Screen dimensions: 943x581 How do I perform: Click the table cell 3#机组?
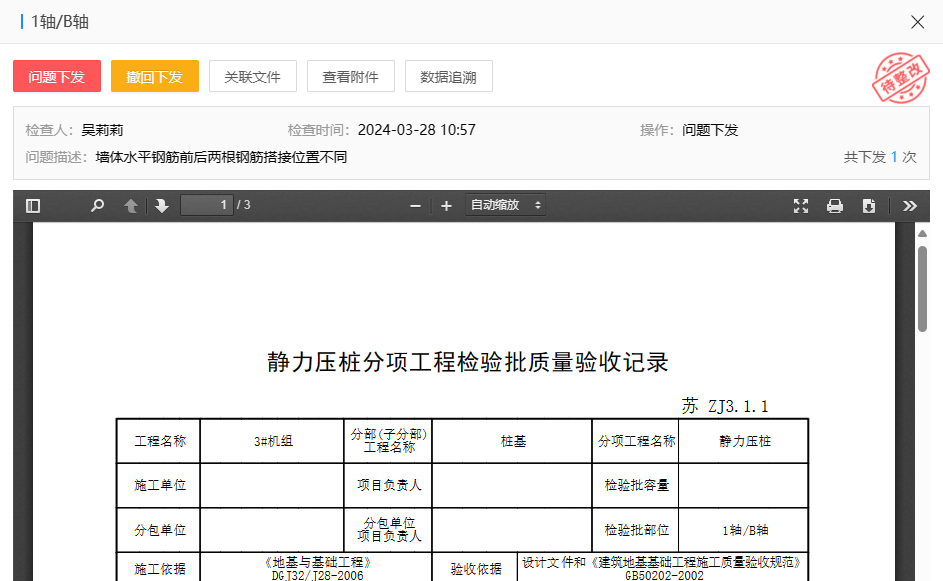pos(272,441)
